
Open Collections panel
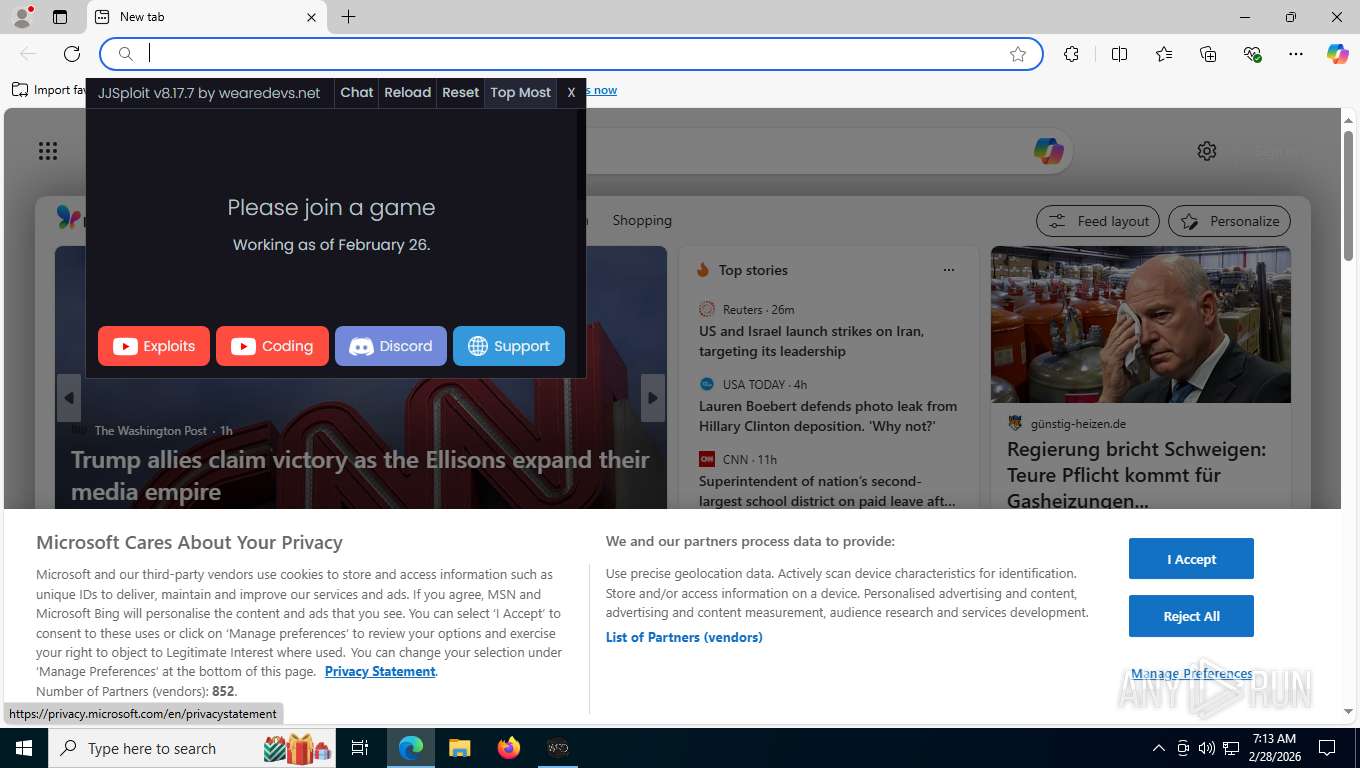tap(1208, 54)
